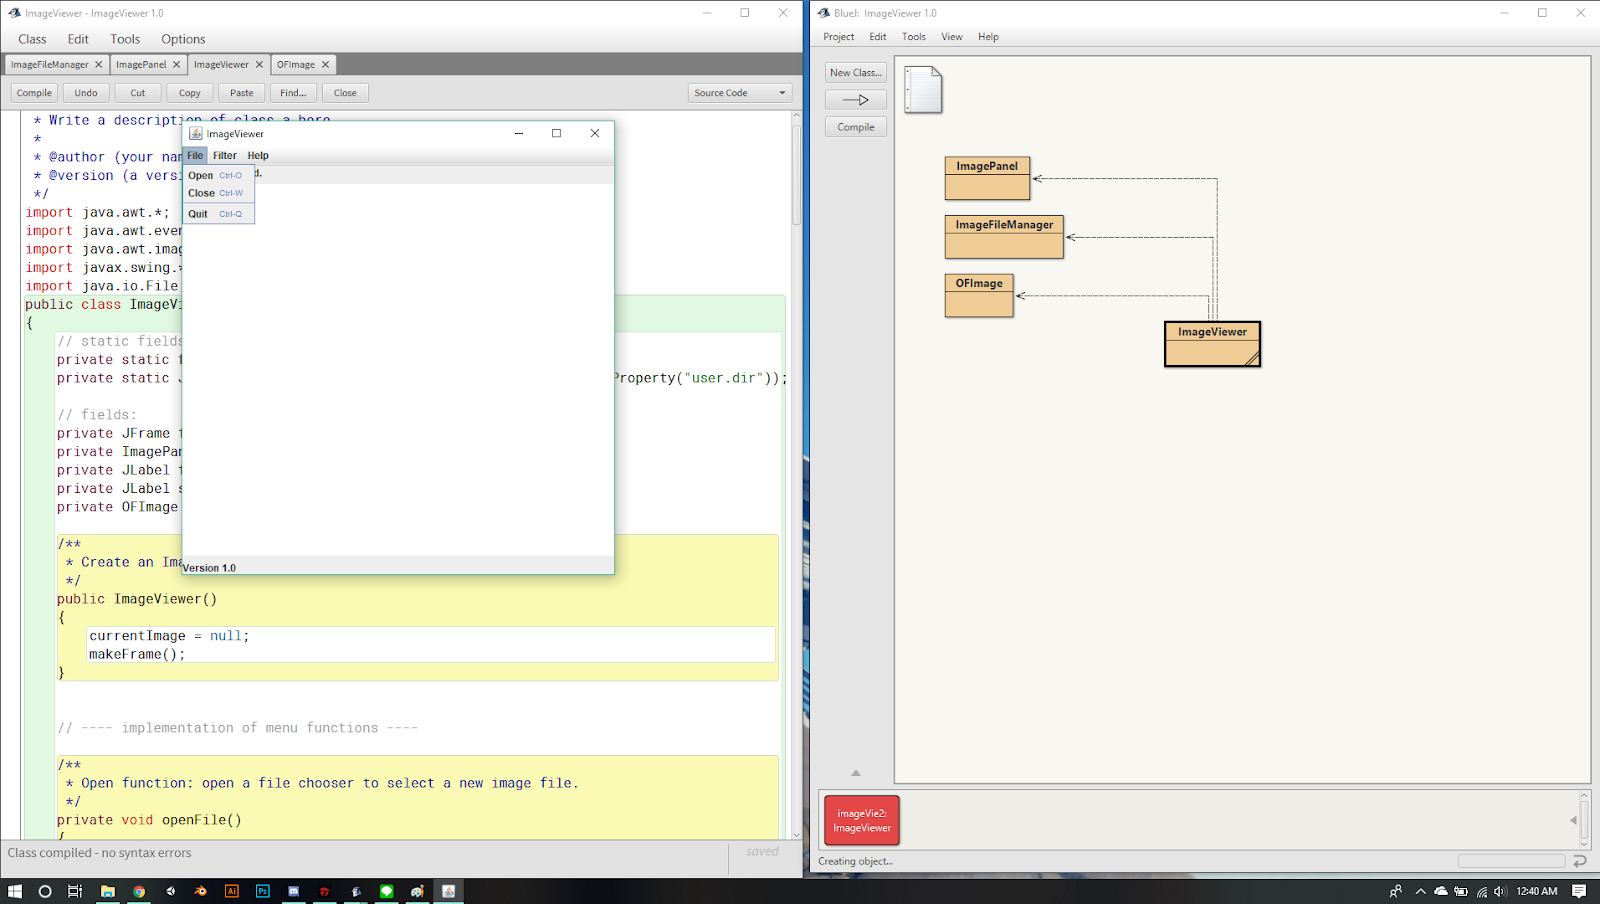
Task: Select the imageVie2 object on the object bench
Action: coord(861,820)
